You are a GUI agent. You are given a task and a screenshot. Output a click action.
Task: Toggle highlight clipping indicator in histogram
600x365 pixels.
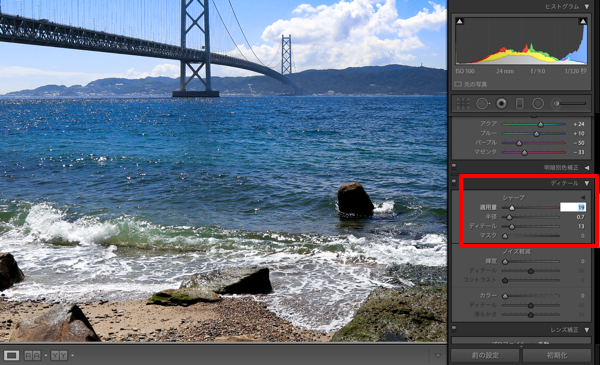pos(583,21)
